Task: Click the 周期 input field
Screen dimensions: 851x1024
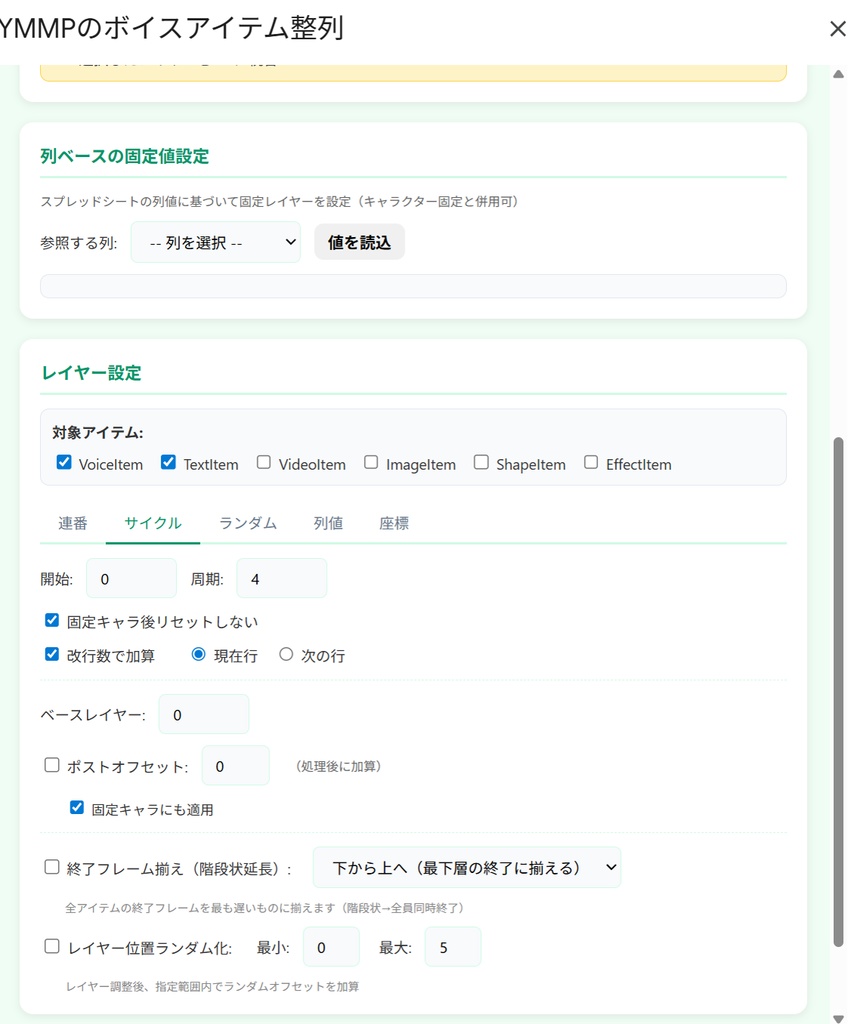Action: pos(281,577)
